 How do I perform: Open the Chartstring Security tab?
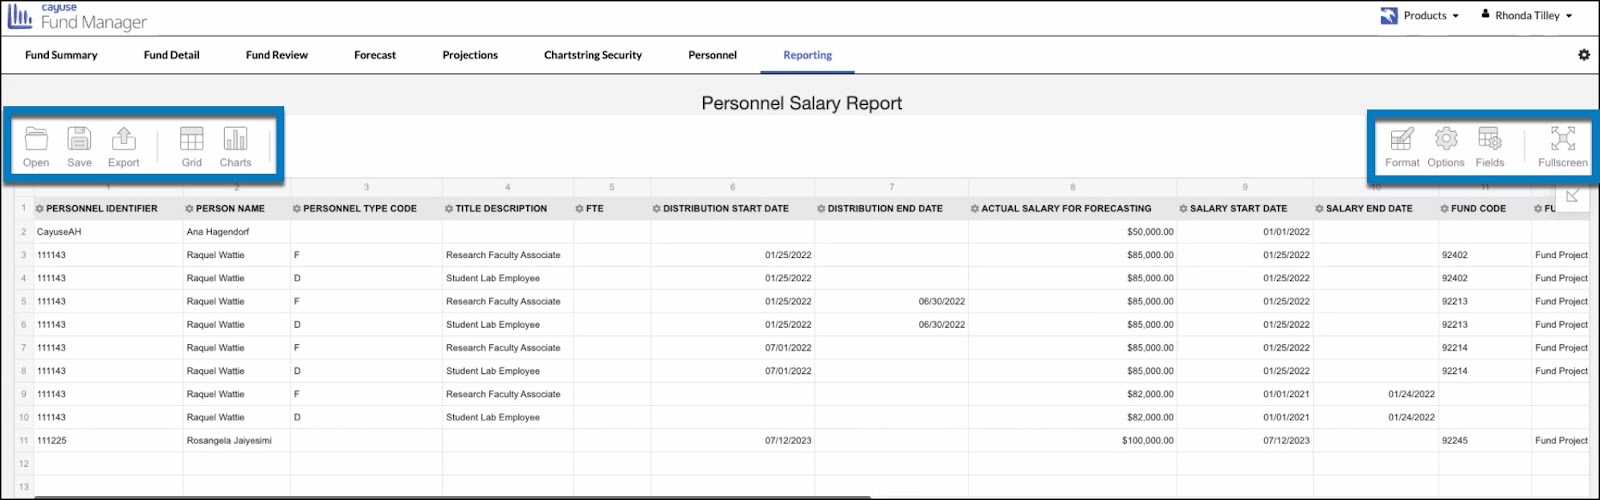click(x=593, y=55)
